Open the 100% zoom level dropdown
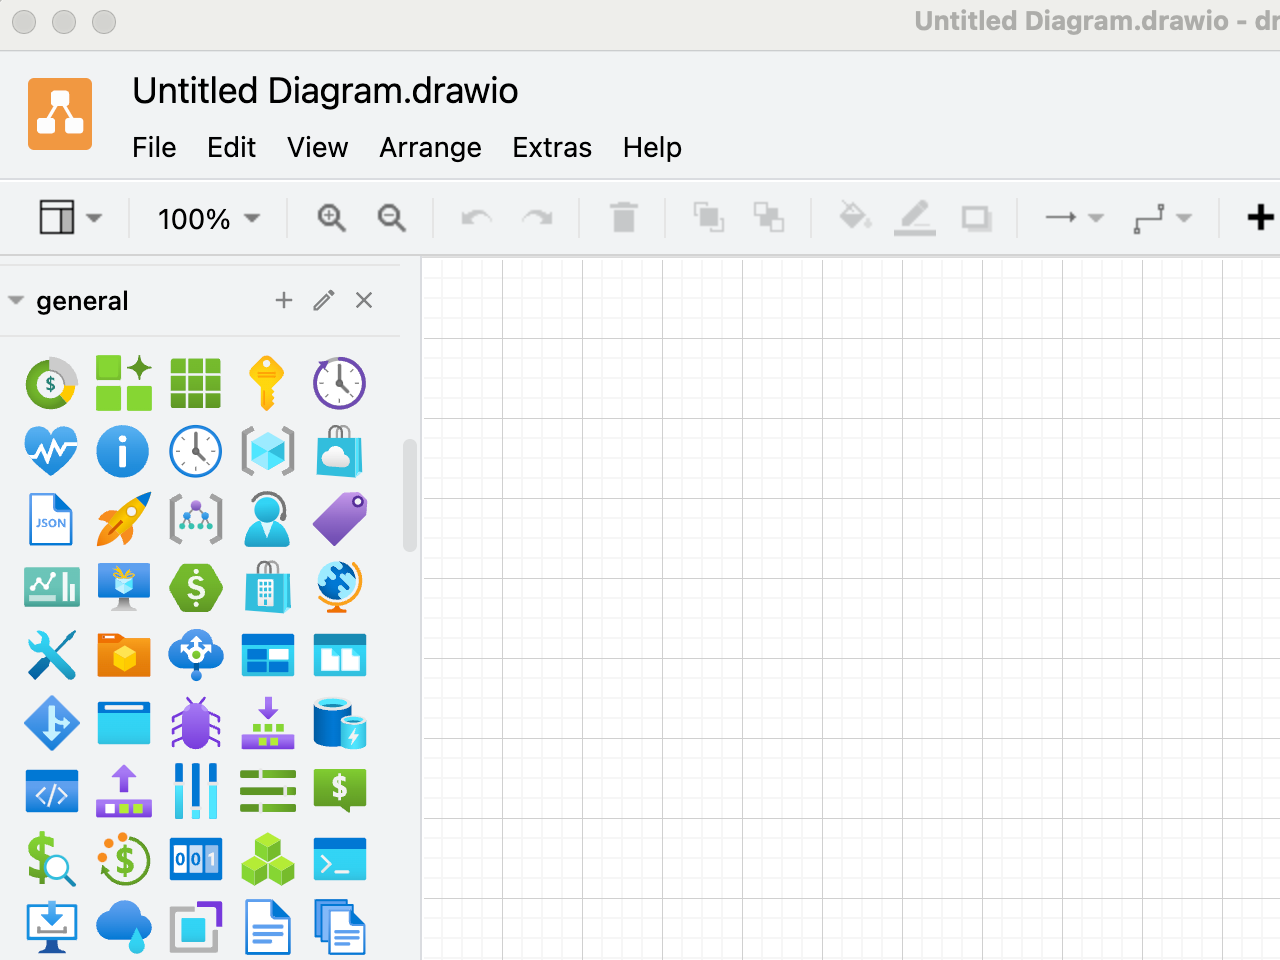1280x960 pixels. coord(209,218)
